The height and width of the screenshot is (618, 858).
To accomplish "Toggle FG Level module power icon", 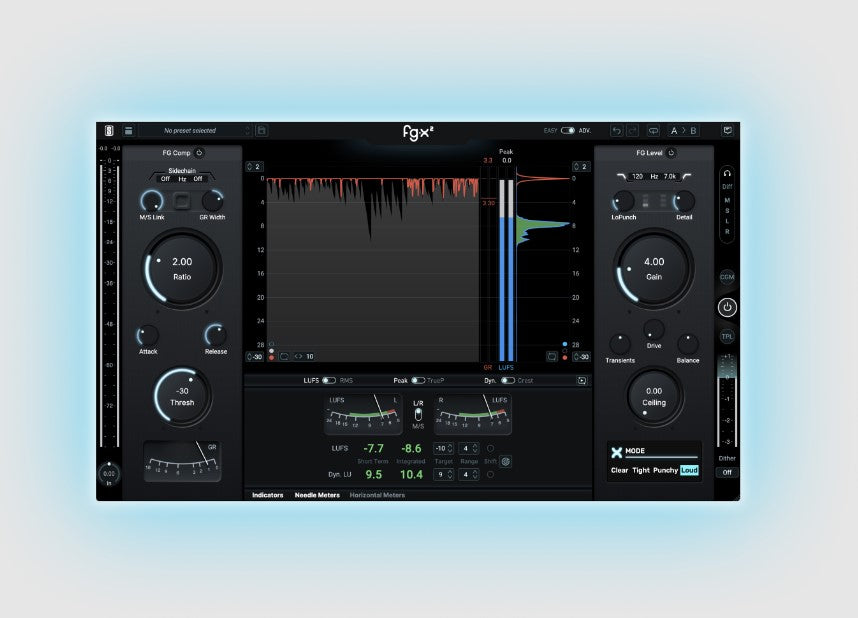I will [671, 153].
